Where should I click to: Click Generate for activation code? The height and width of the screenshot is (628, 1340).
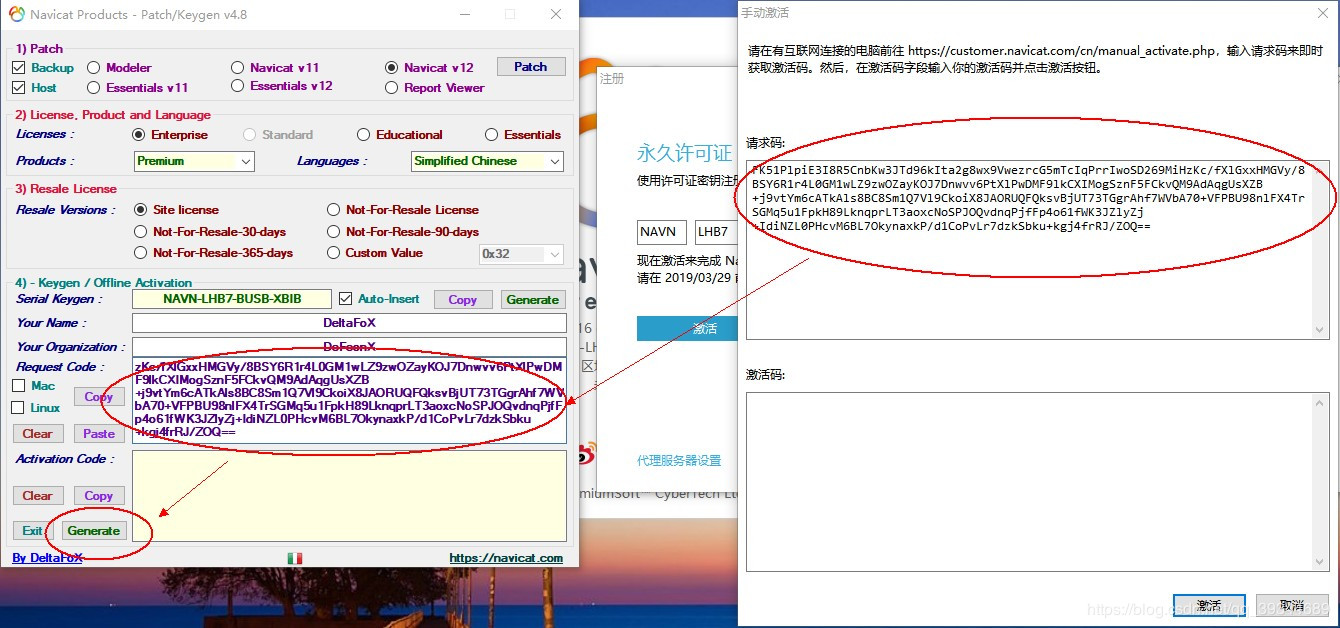pyautogui.click(x=94, y=531)
